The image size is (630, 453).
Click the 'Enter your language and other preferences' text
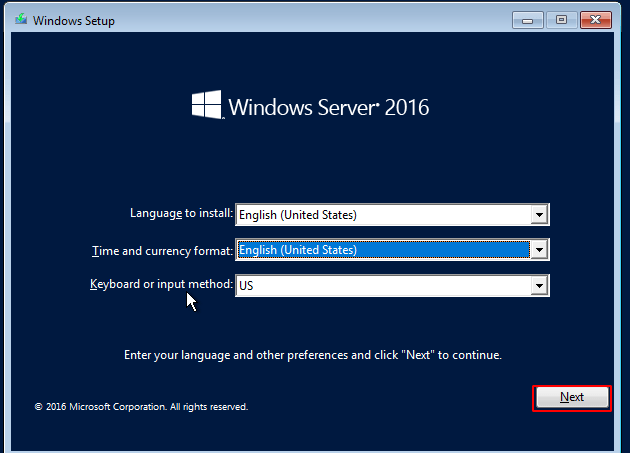[x=313, y=355]
